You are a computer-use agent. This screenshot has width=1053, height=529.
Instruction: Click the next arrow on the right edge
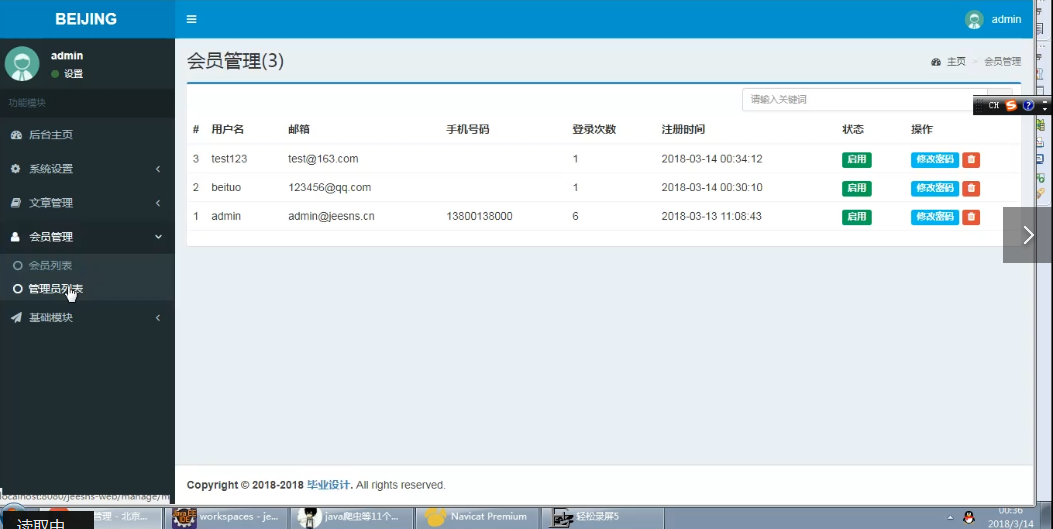point(1027,235)
